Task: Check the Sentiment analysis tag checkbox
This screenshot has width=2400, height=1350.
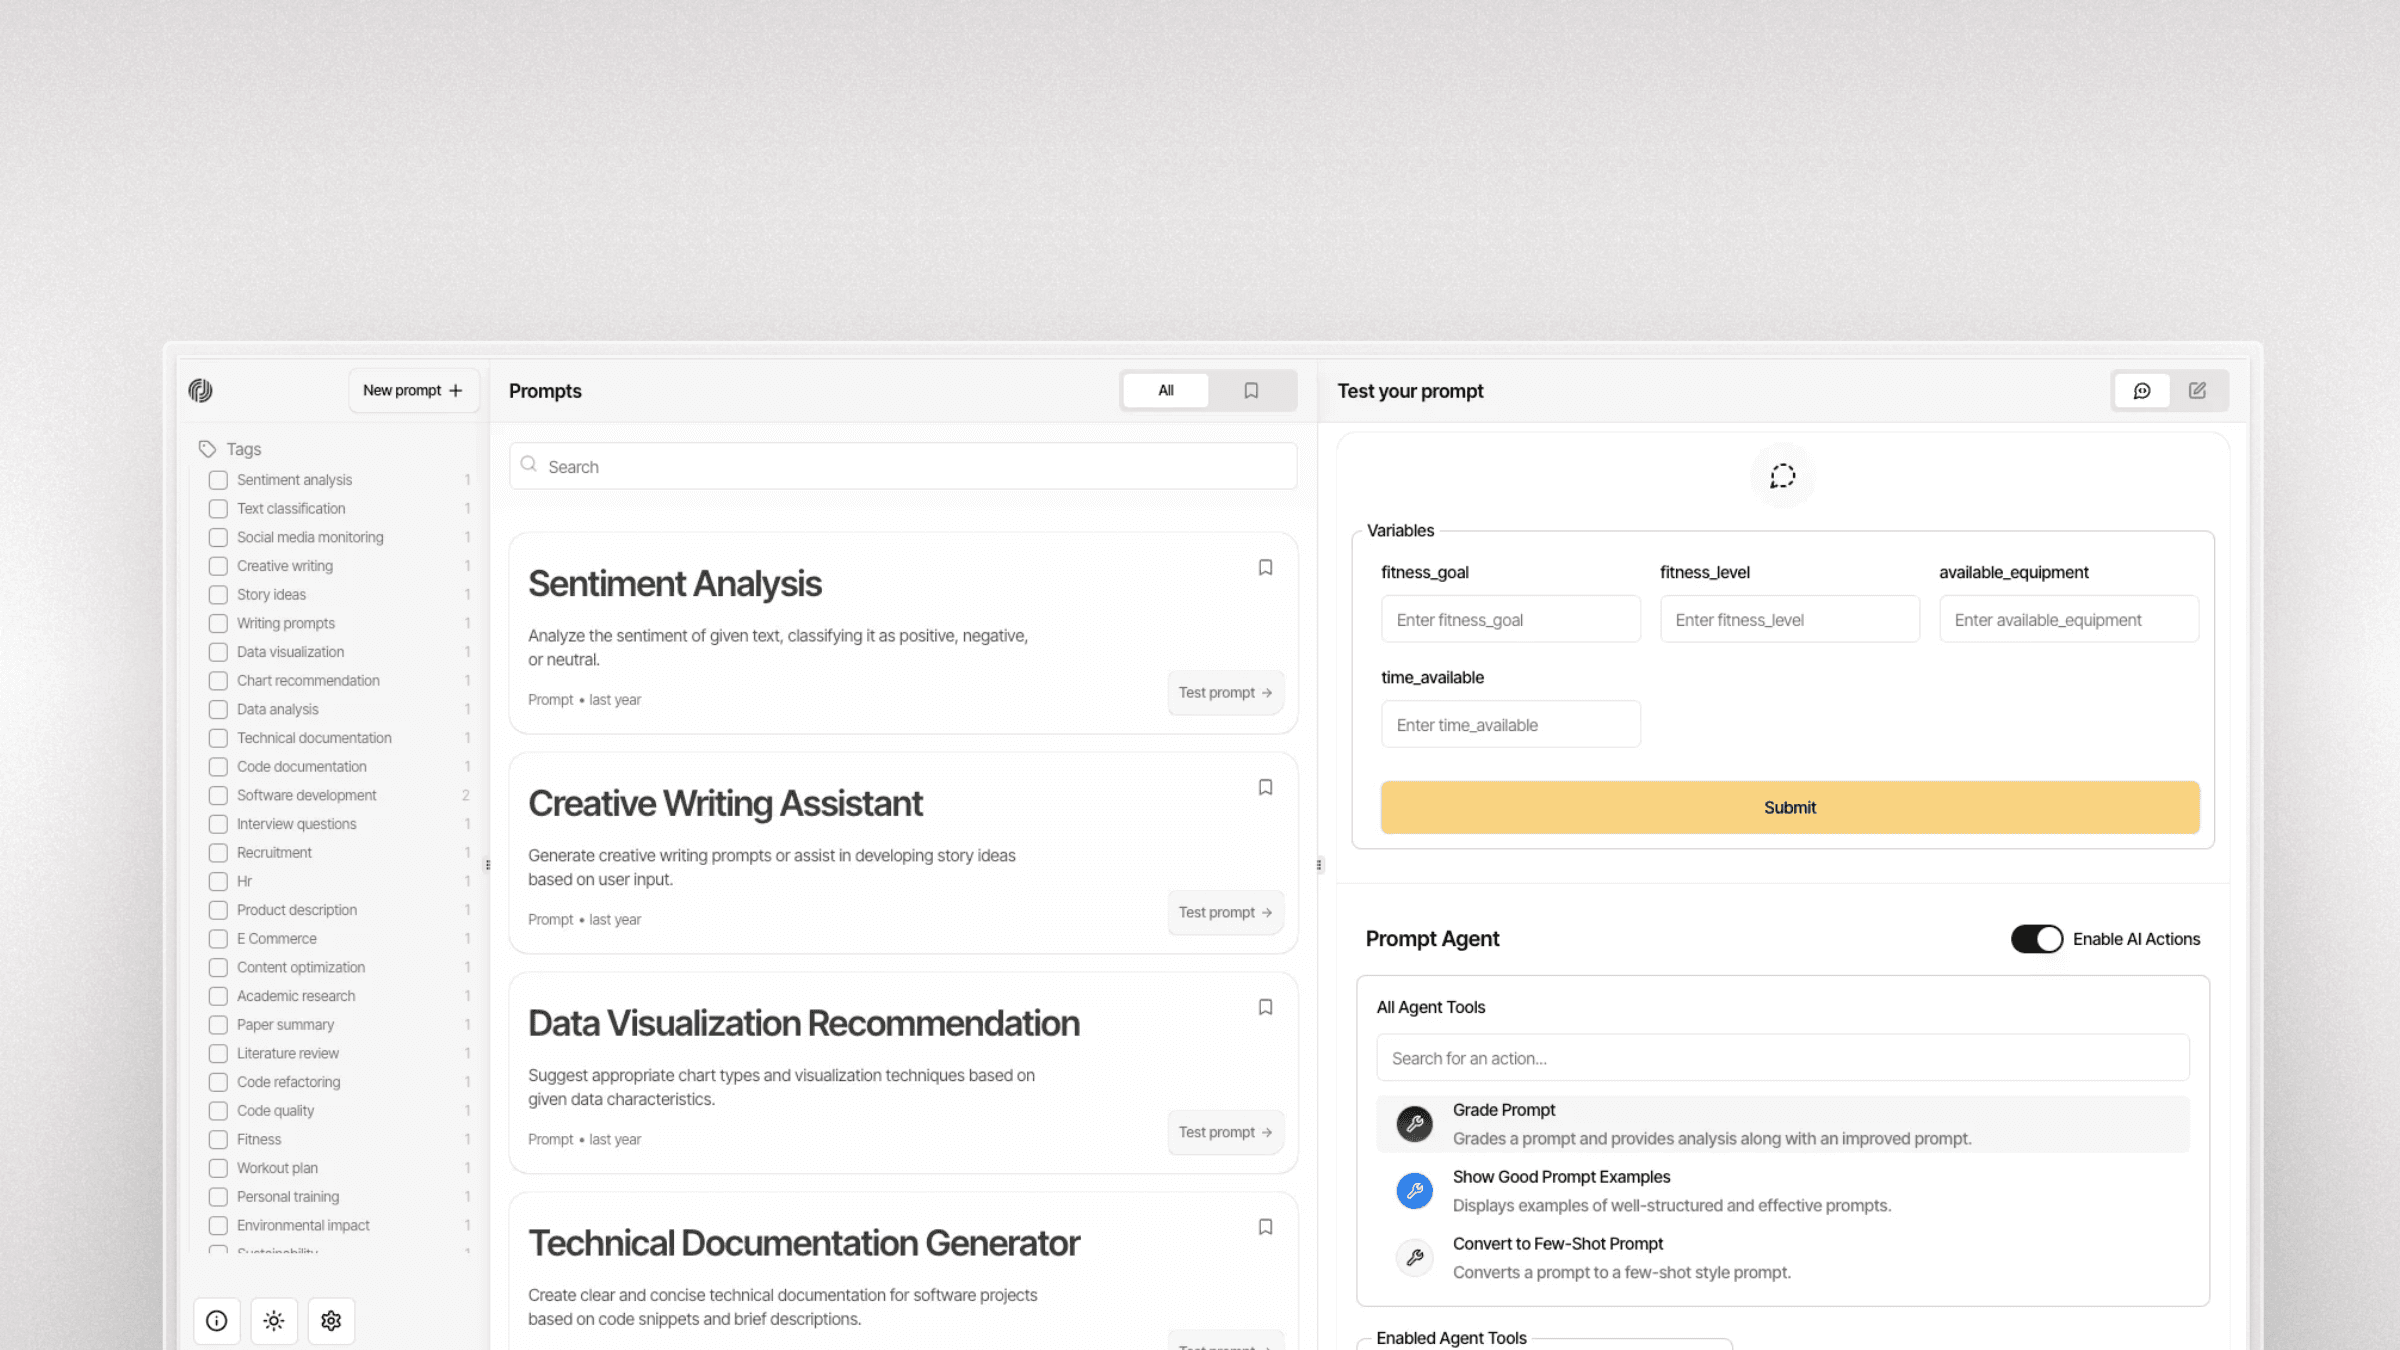Action: pos(218,480)
